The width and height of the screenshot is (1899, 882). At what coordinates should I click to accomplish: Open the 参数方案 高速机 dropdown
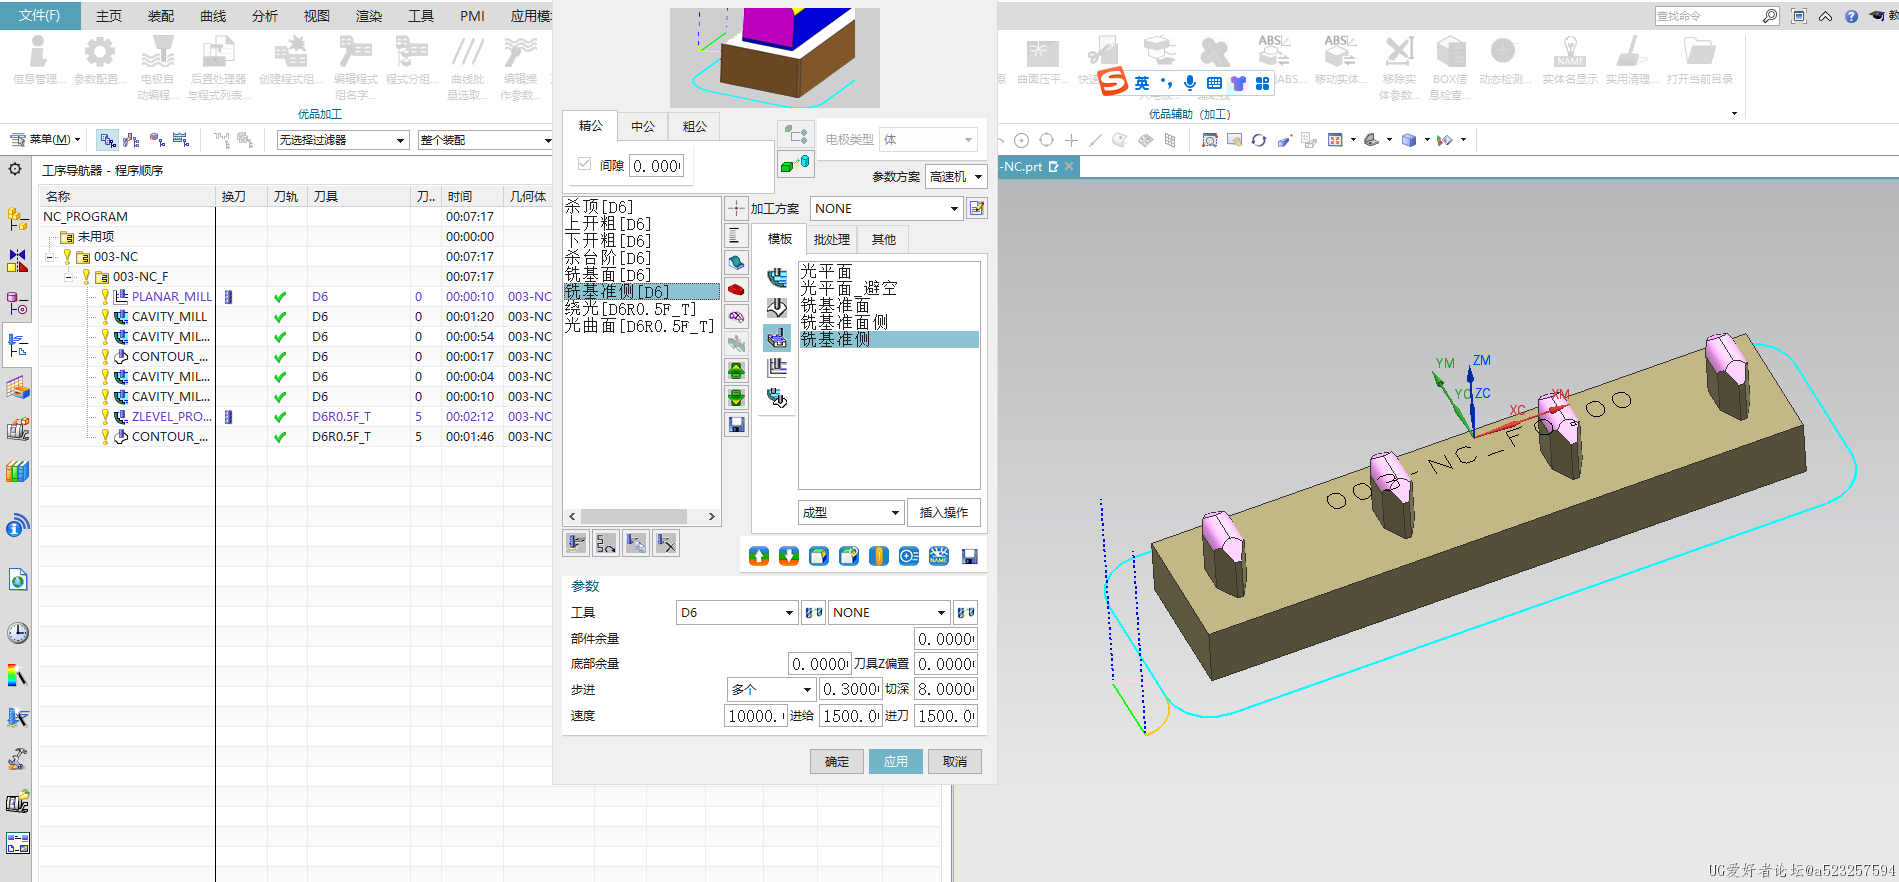point(956,176)
